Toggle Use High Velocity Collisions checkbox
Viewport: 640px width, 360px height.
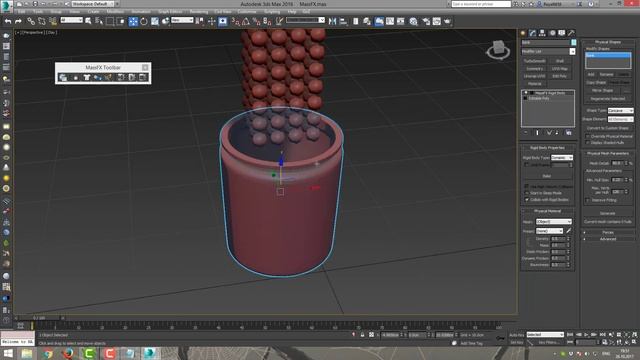click(x=527, y=187)
